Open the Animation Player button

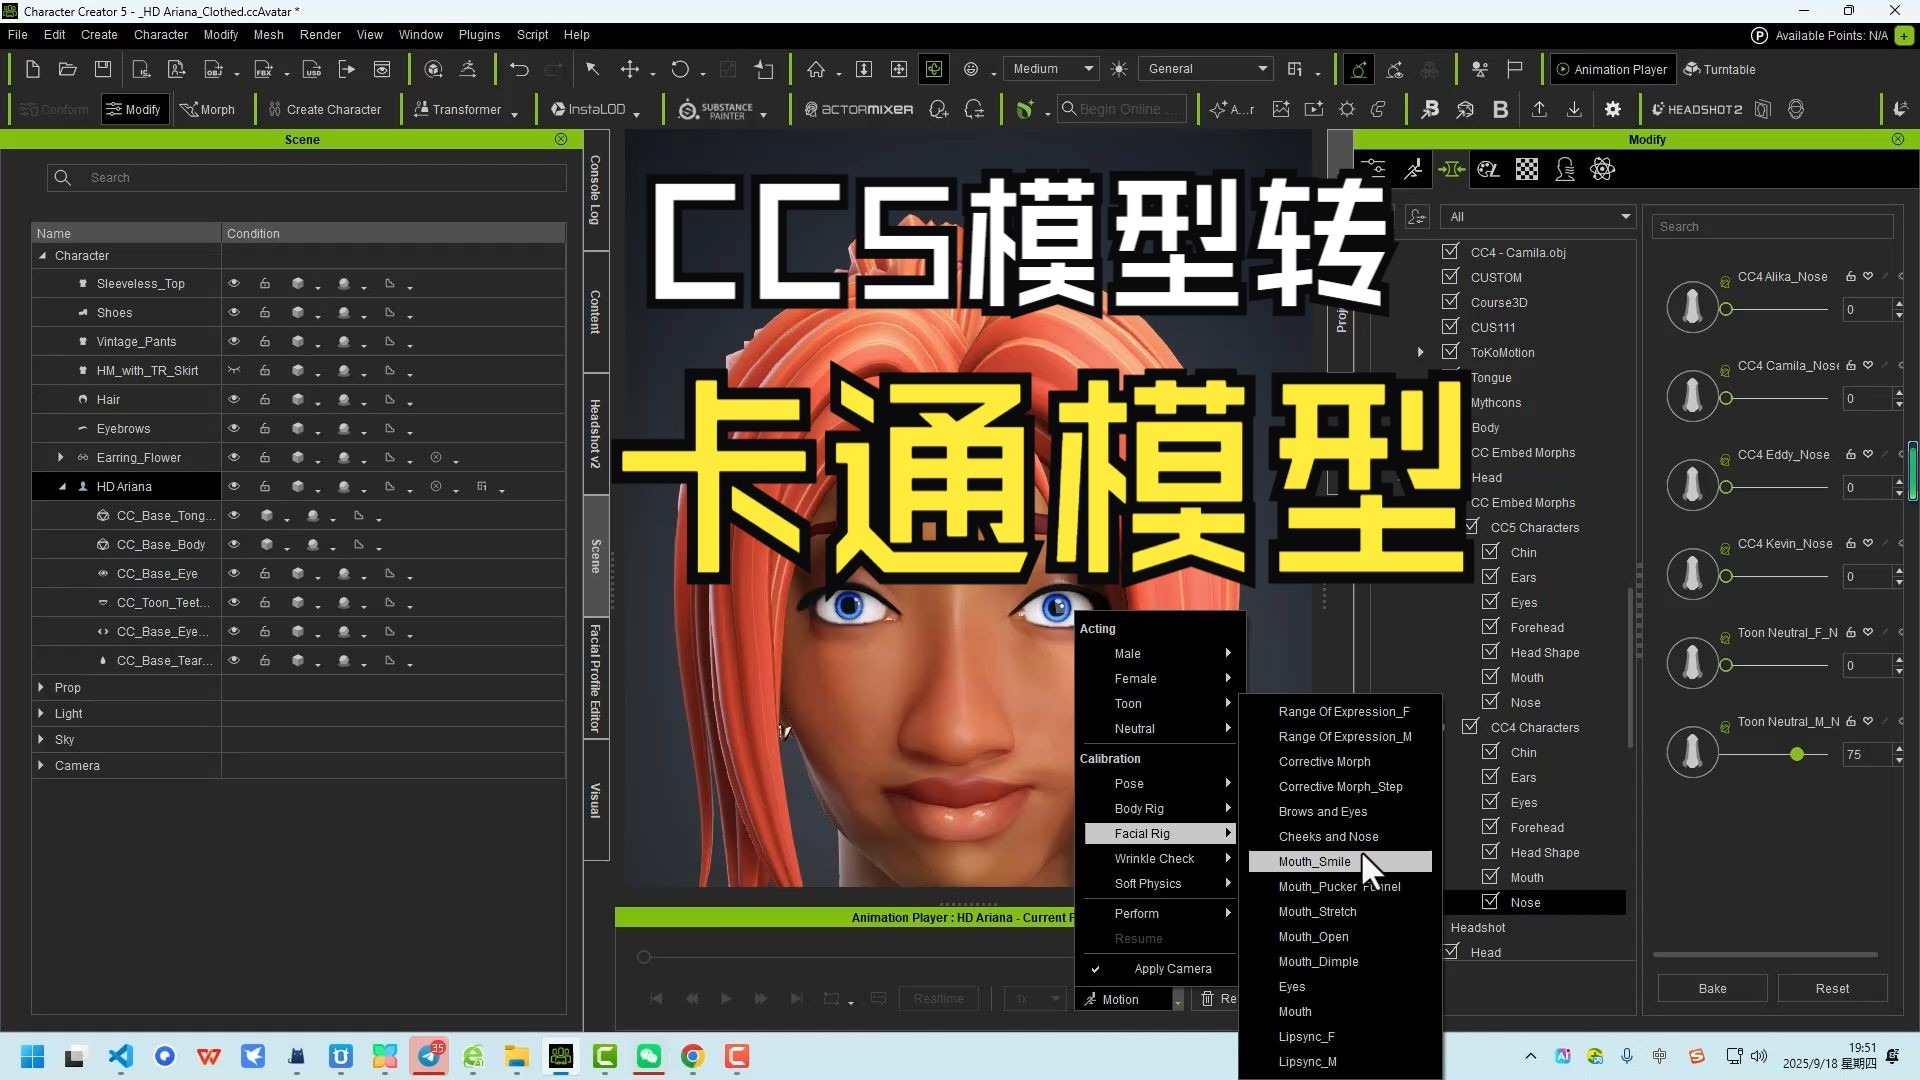[x=1611, y=69]
